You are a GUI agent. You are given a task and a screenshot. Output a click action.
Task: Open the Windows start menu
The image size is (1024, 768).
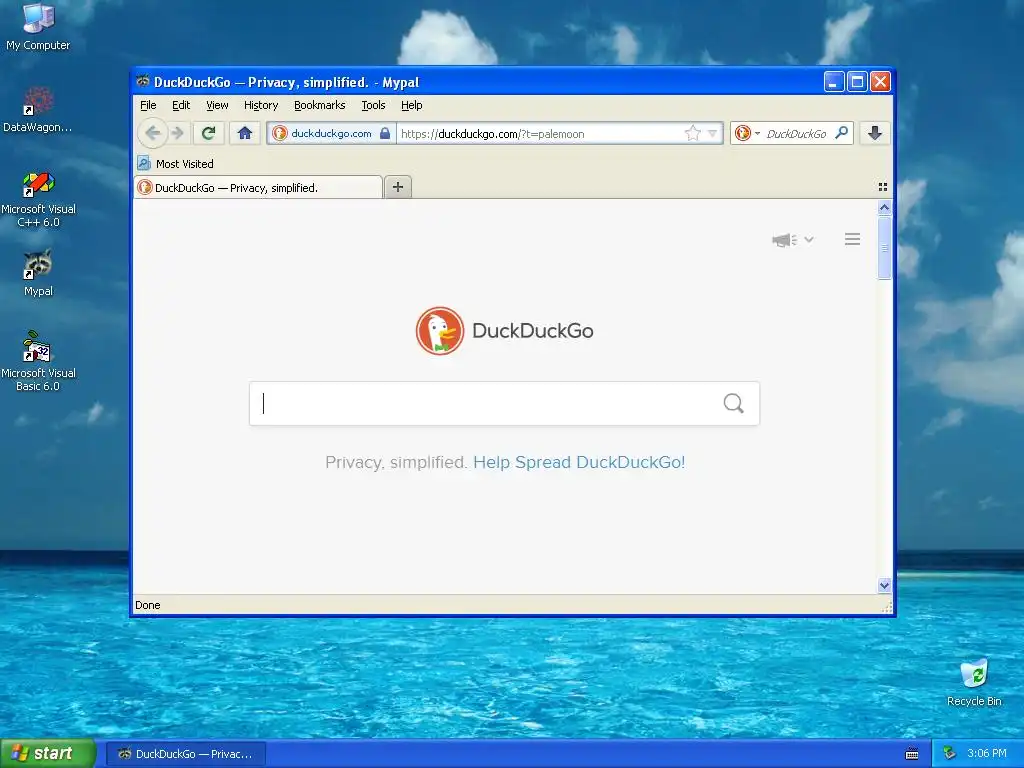pyautogui.click(x=48, y=754)
